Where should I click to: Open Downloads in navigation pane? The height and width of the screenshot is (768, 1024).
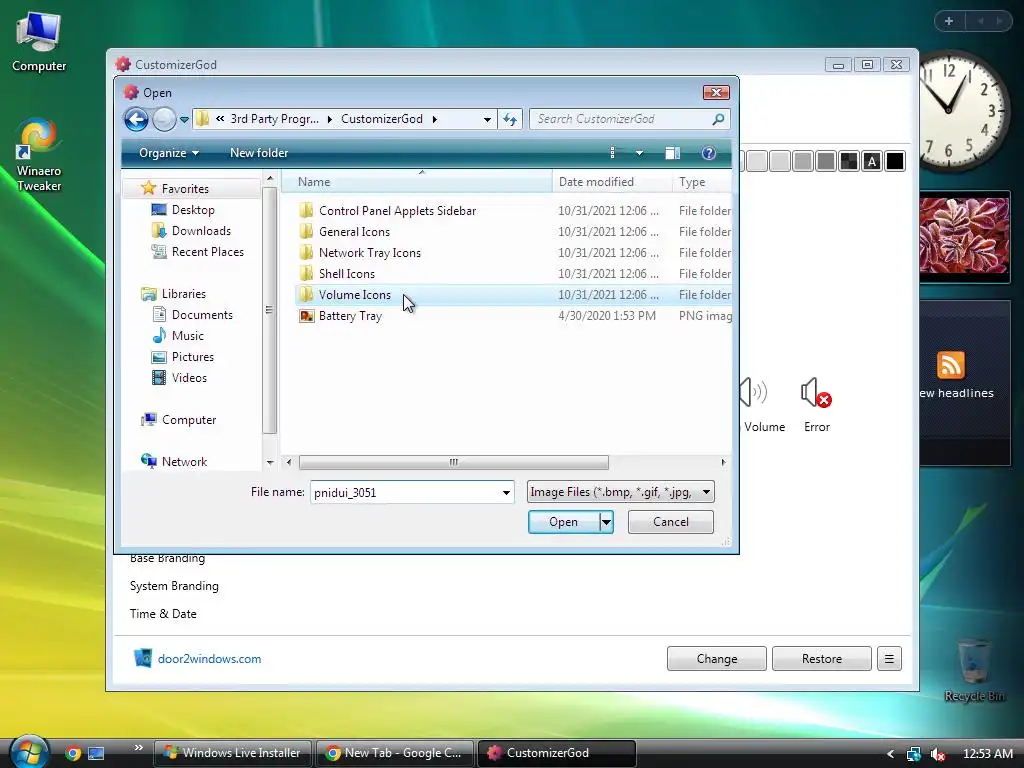201,231
